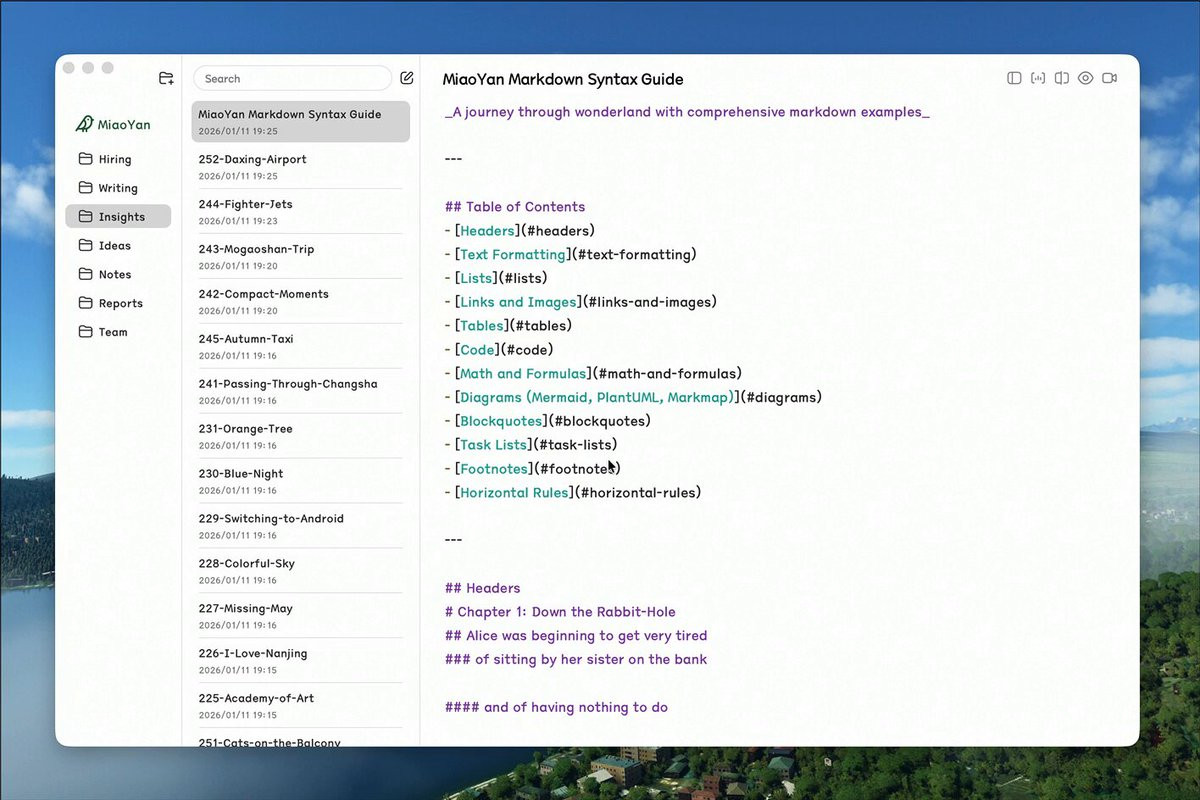Click the Ideas folder icon
1200x800 pixels.
[85, 245]
